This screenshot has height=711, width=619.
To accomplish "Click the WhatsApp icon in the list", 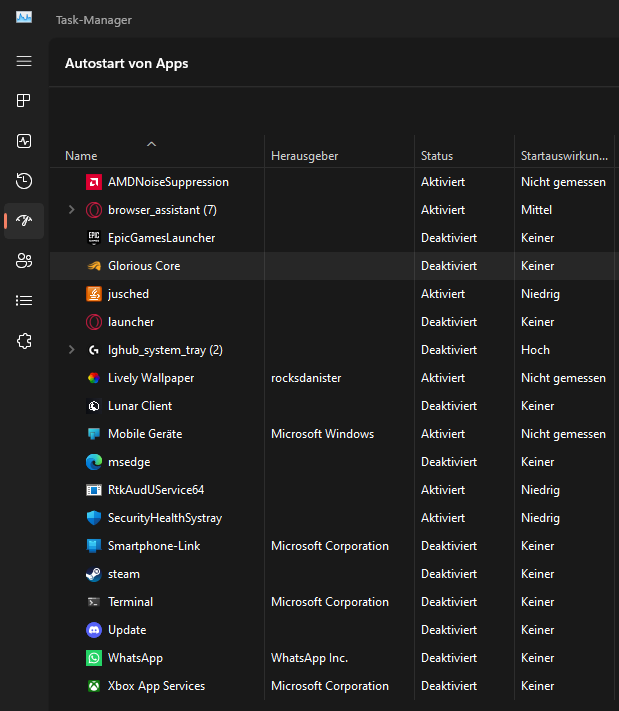I will (93, 658).
